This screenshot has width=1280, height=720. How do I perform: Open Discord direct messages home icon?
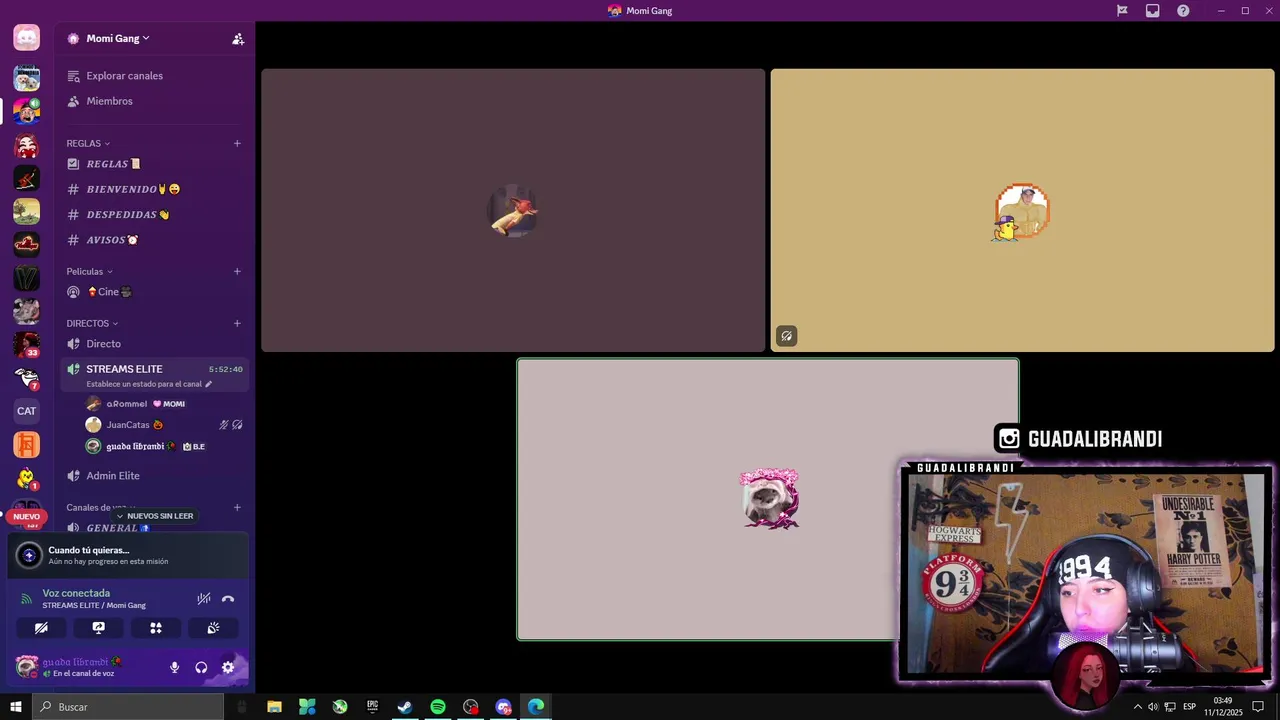tap(27, 38)
